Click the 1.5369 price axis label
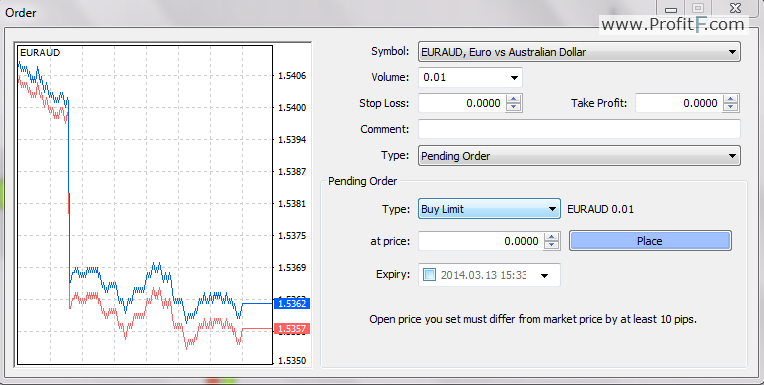Screen dimensions: 764x385 [x=292, y=268]
